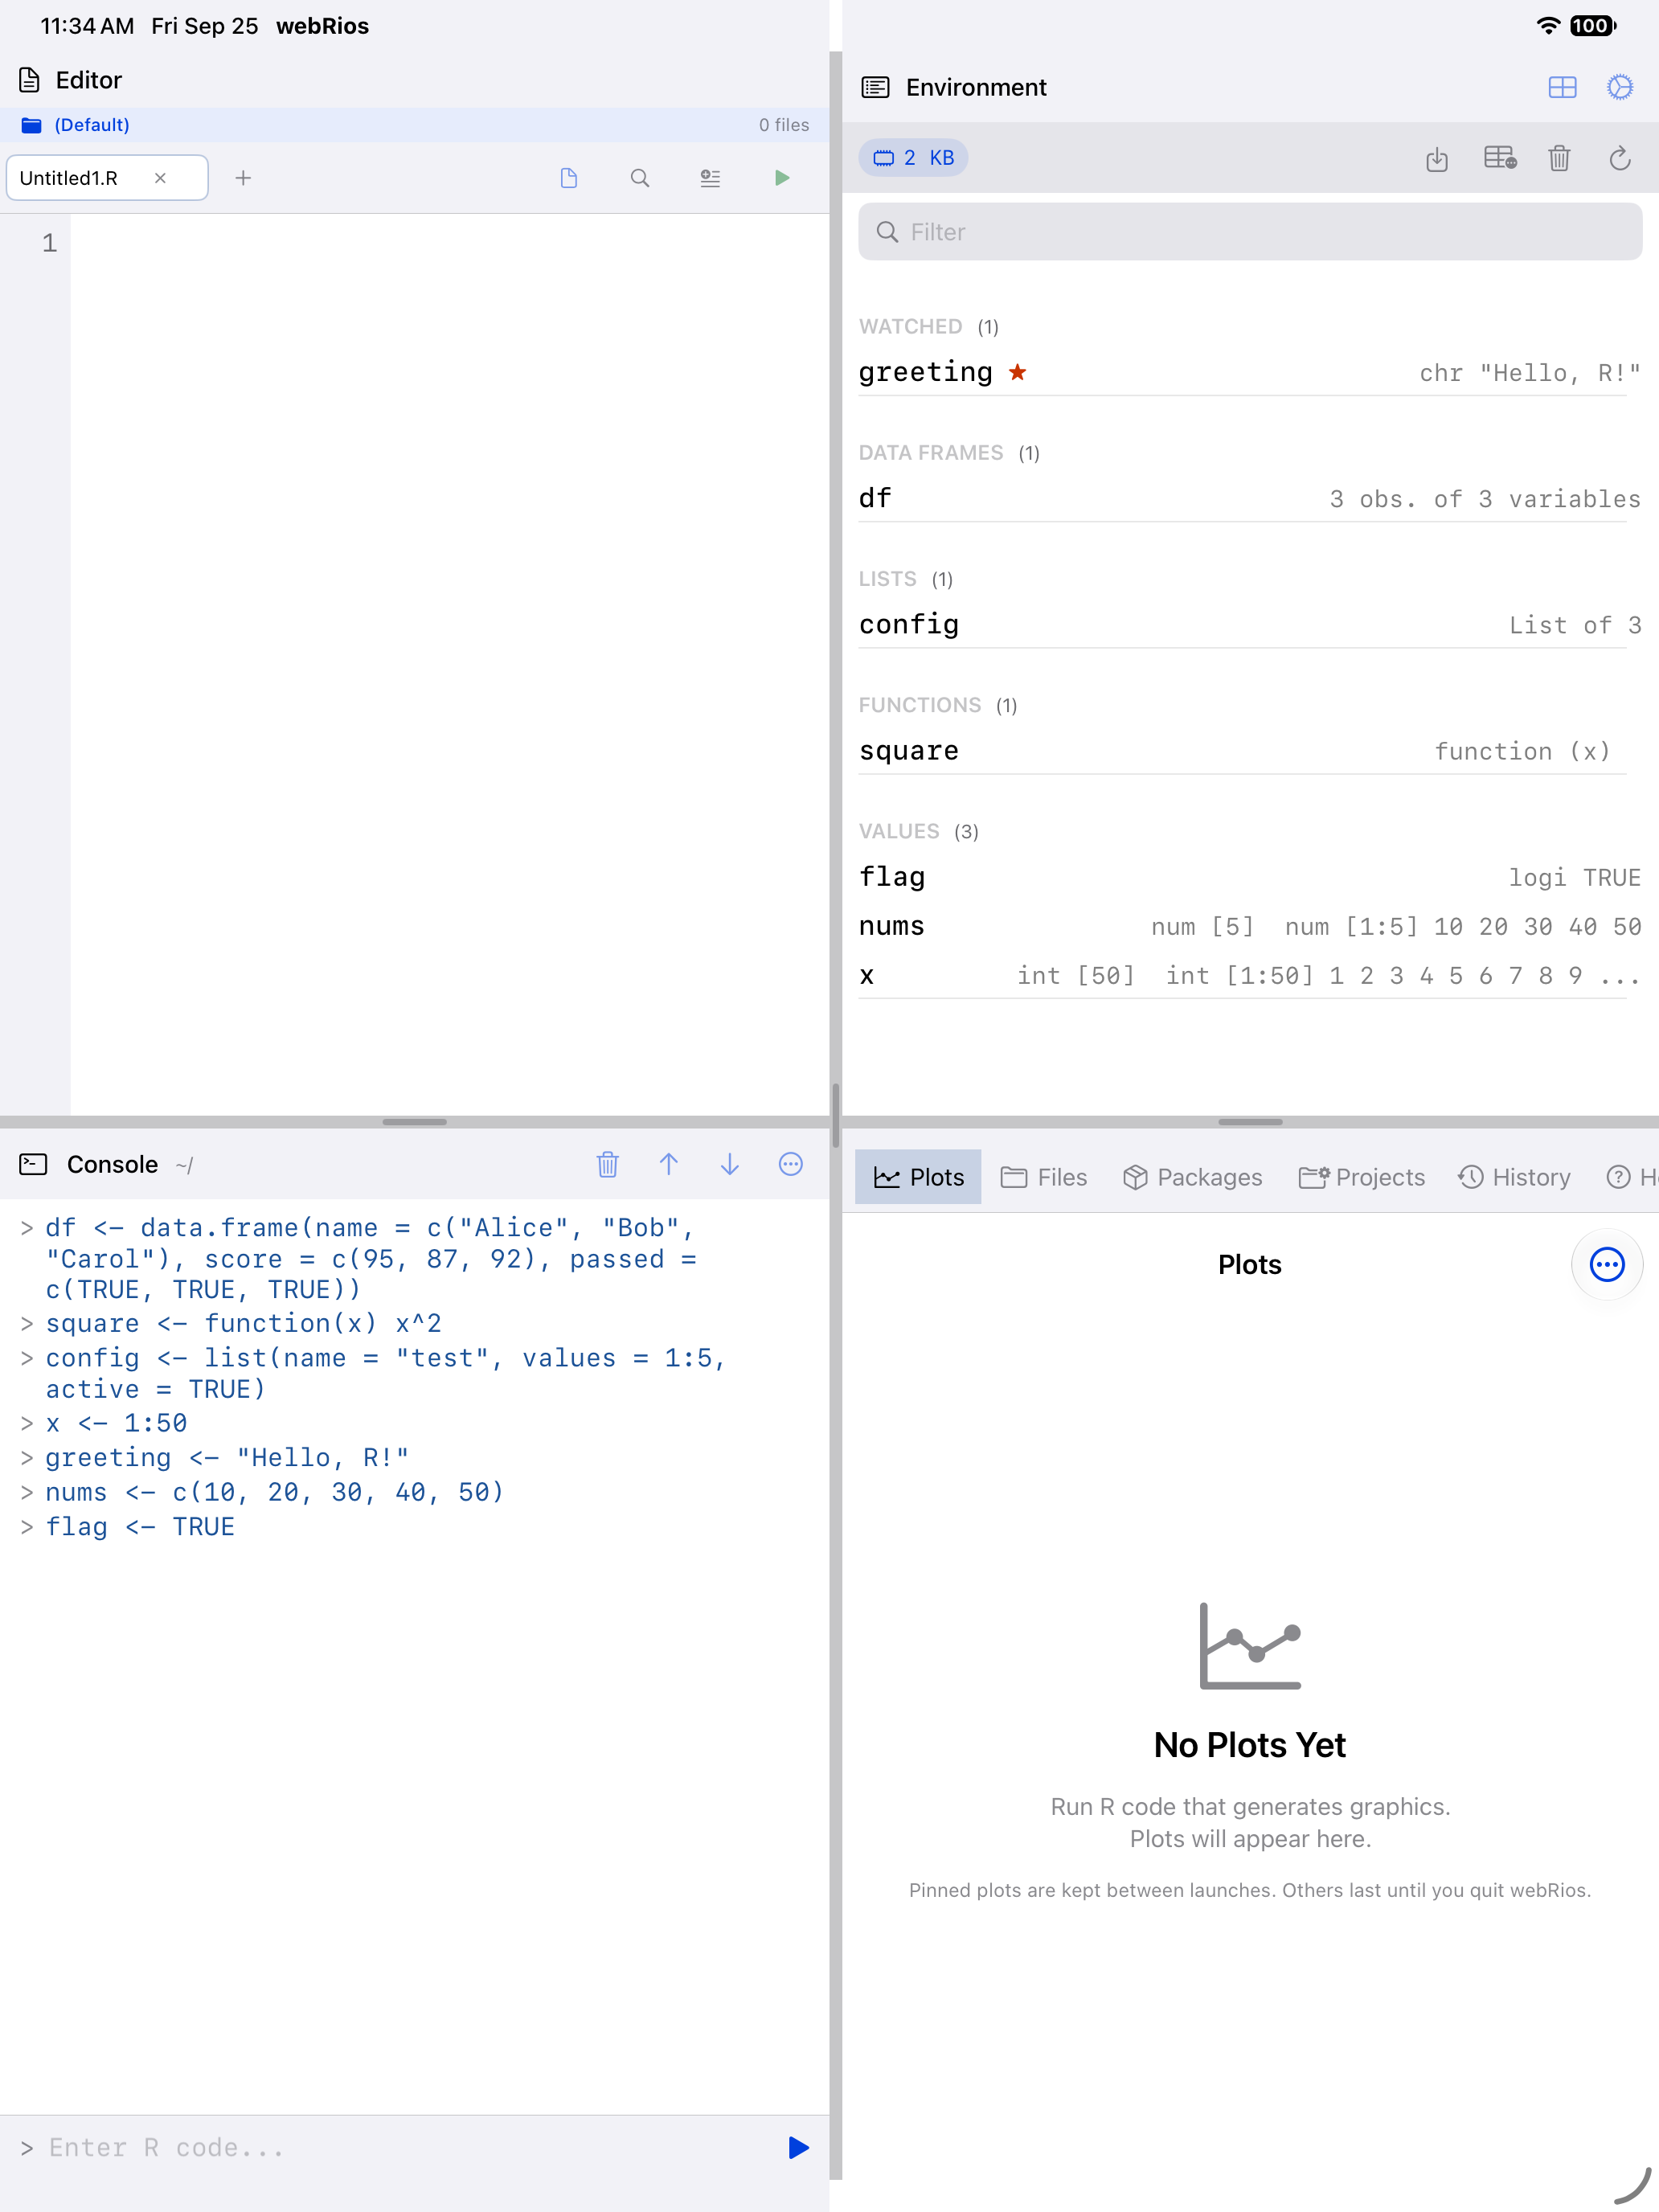Open the editor outline list icon

(710, 178)
